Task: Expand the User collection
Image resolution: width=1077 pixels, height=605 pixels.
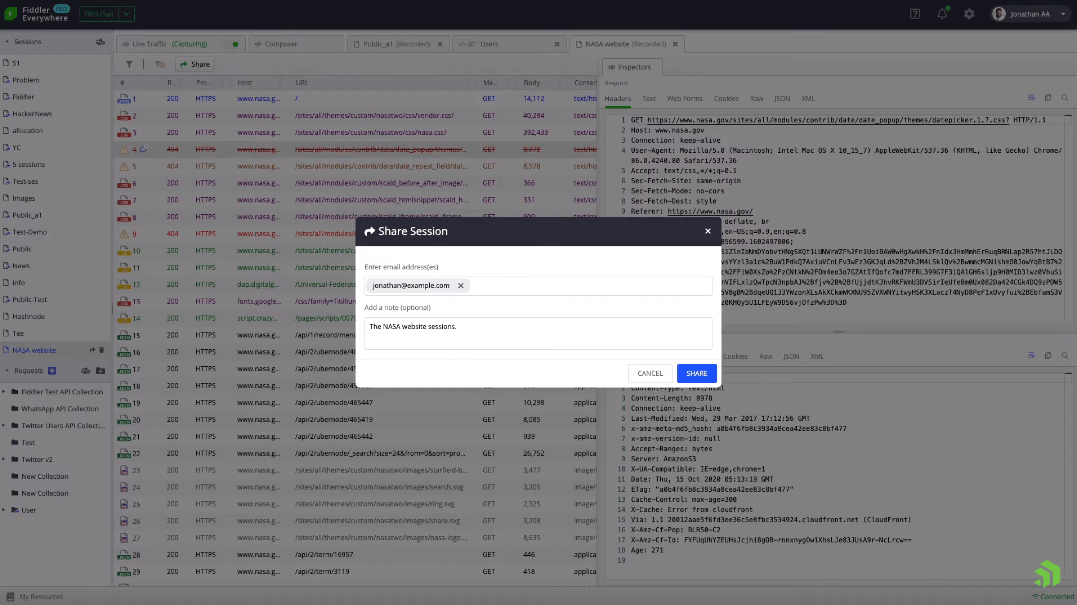Action: 4,510
